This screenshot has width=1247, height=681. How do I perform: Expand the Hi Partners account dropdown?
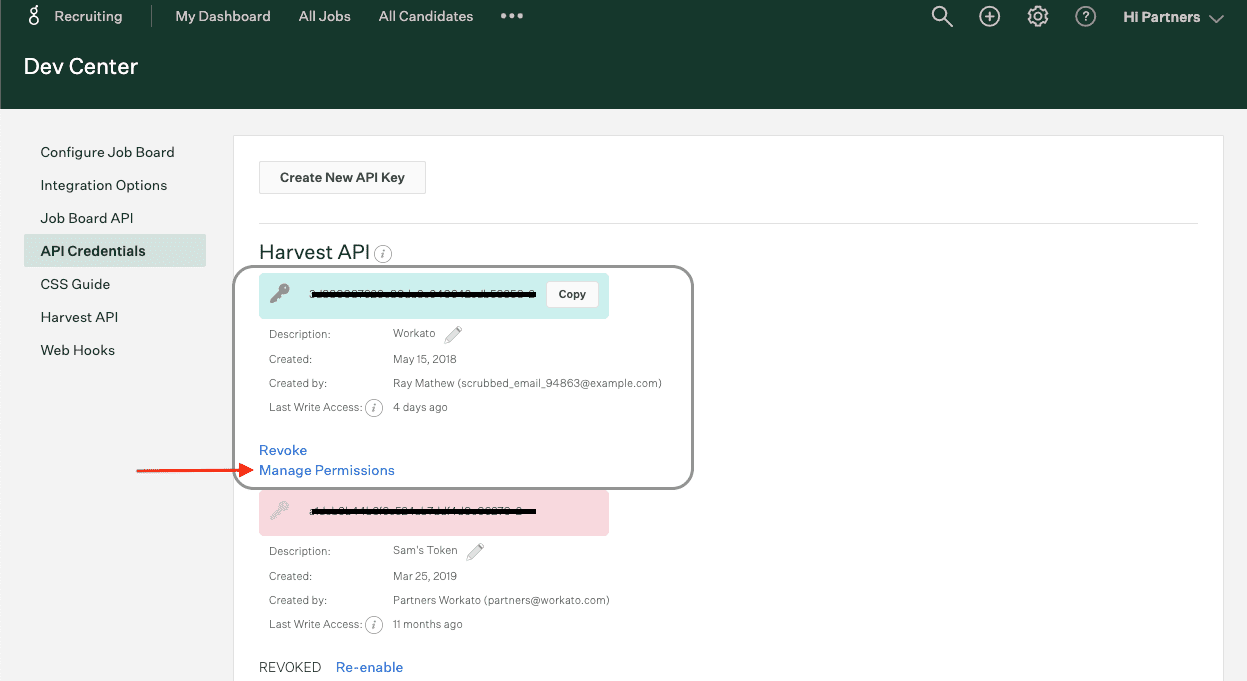tap(1172, 16)
